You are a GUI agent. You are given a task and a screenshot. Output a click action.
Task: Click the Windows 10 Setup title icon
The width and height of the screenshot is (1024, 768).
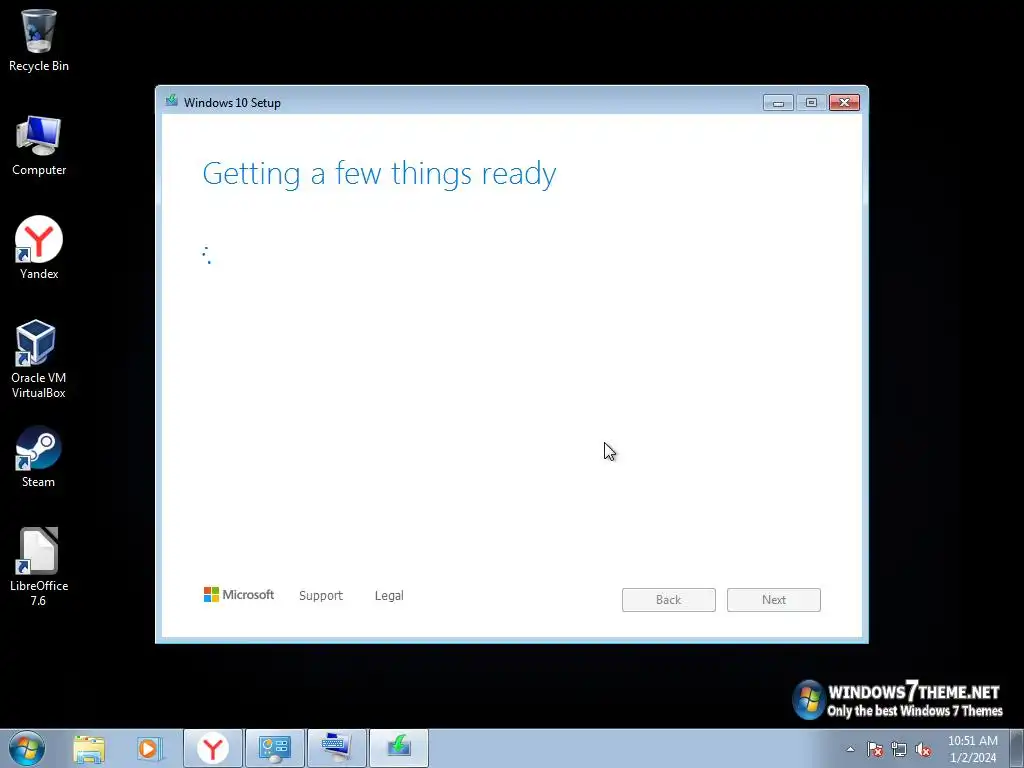click(172, 101)
